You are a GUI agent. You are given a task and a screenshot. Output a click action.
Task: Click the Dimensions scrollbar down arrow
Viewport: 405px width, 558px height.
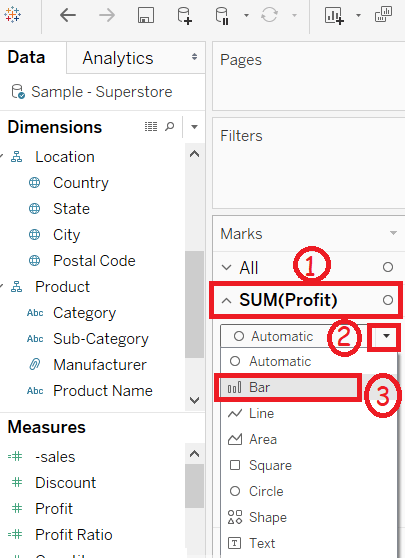194,400
